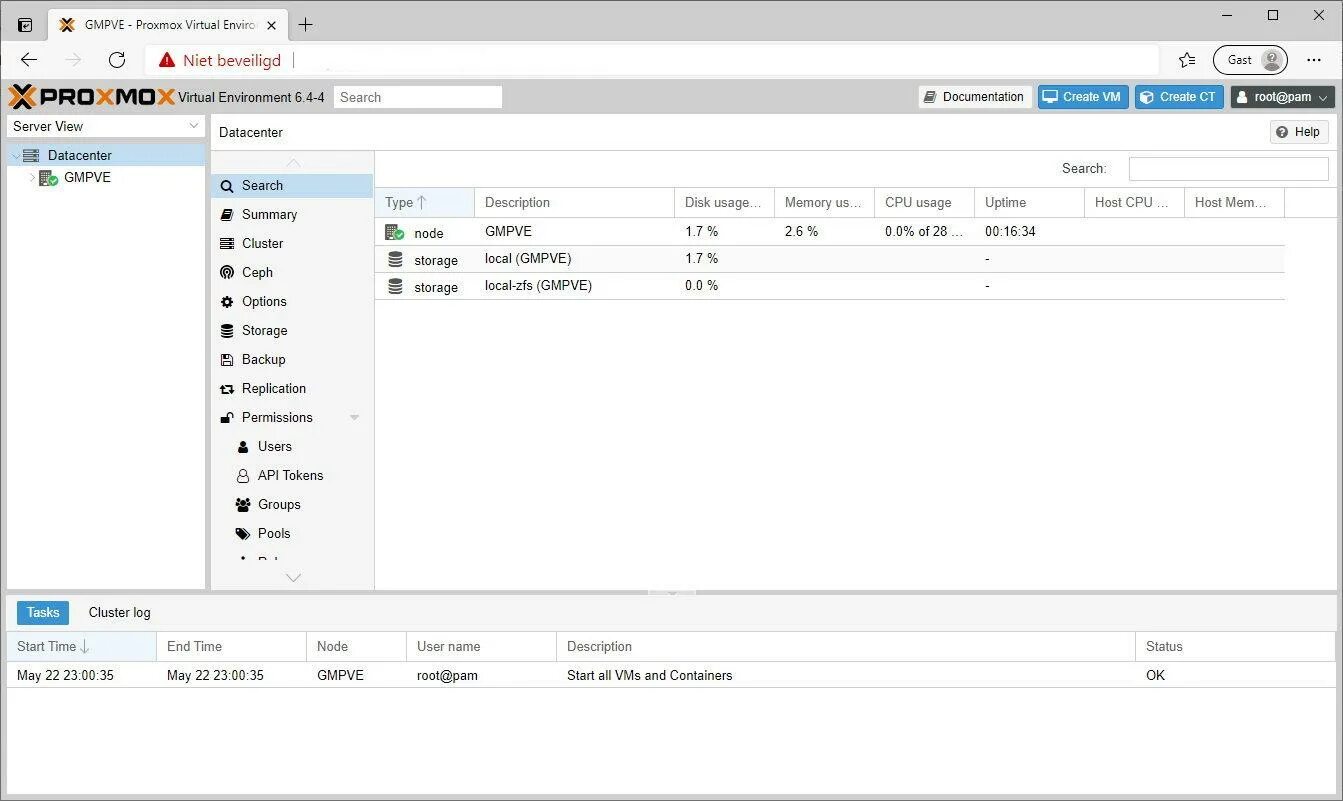Select the 'Start all VMs and Containers' task

(x=671, y=675)
